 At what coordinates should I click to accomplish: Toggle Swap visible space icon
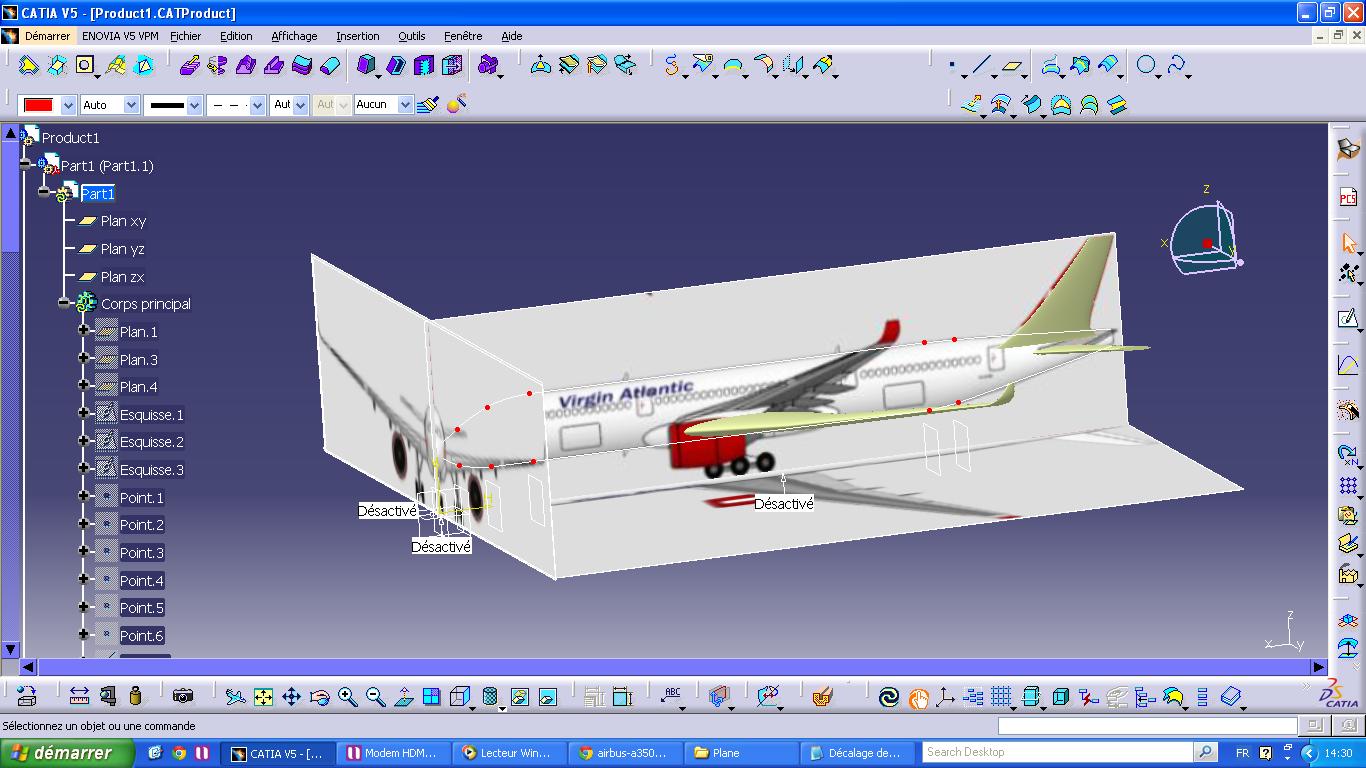click(547, 697)
